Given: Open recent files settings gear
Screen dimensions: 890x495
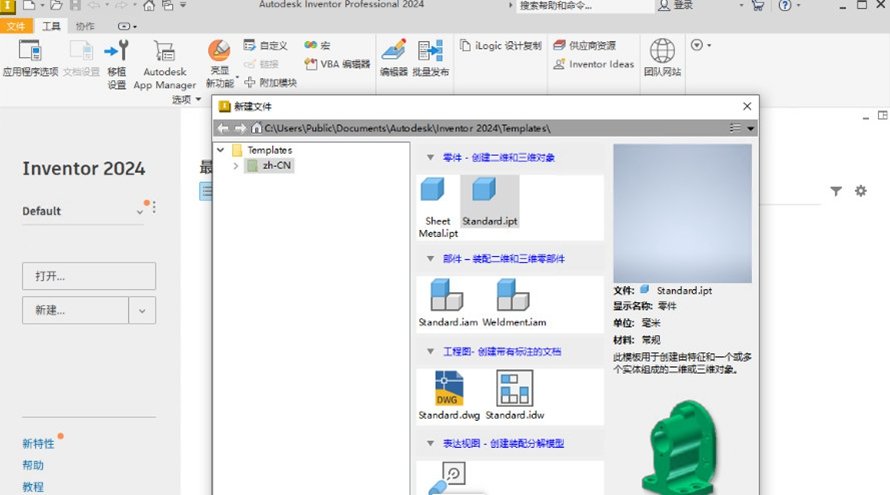Looking at the screenshot, I should [861, 191].
